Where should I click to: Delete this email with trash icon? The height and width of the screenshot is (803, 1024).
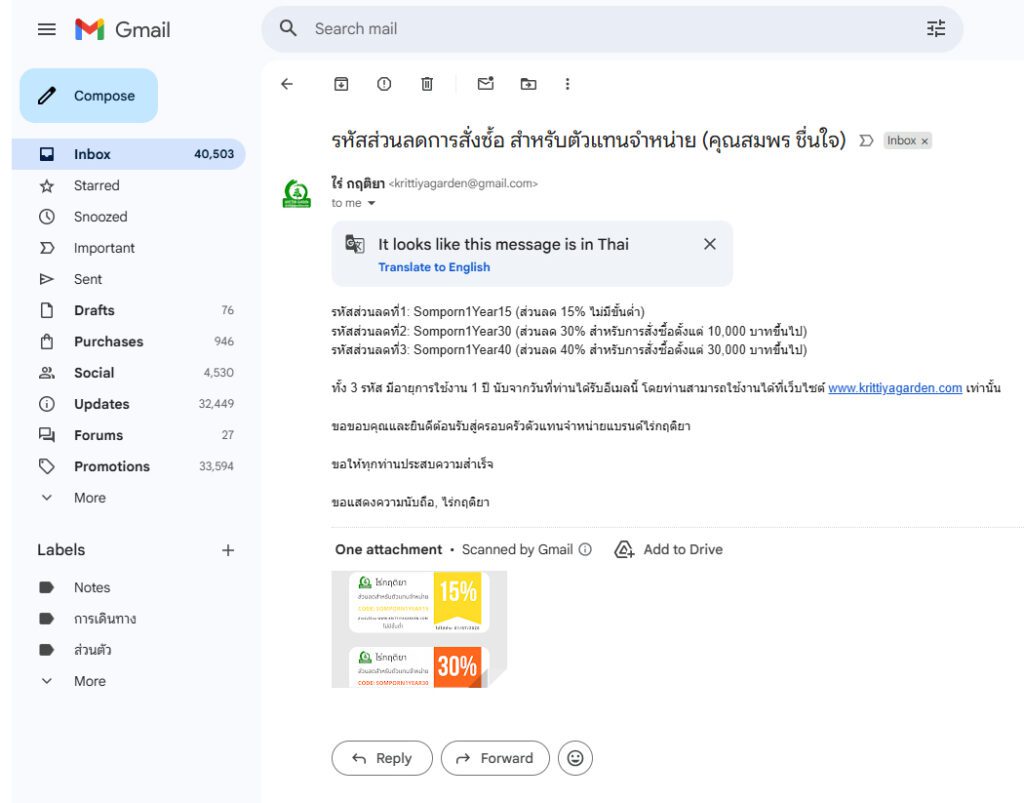[x=427, y=84]
